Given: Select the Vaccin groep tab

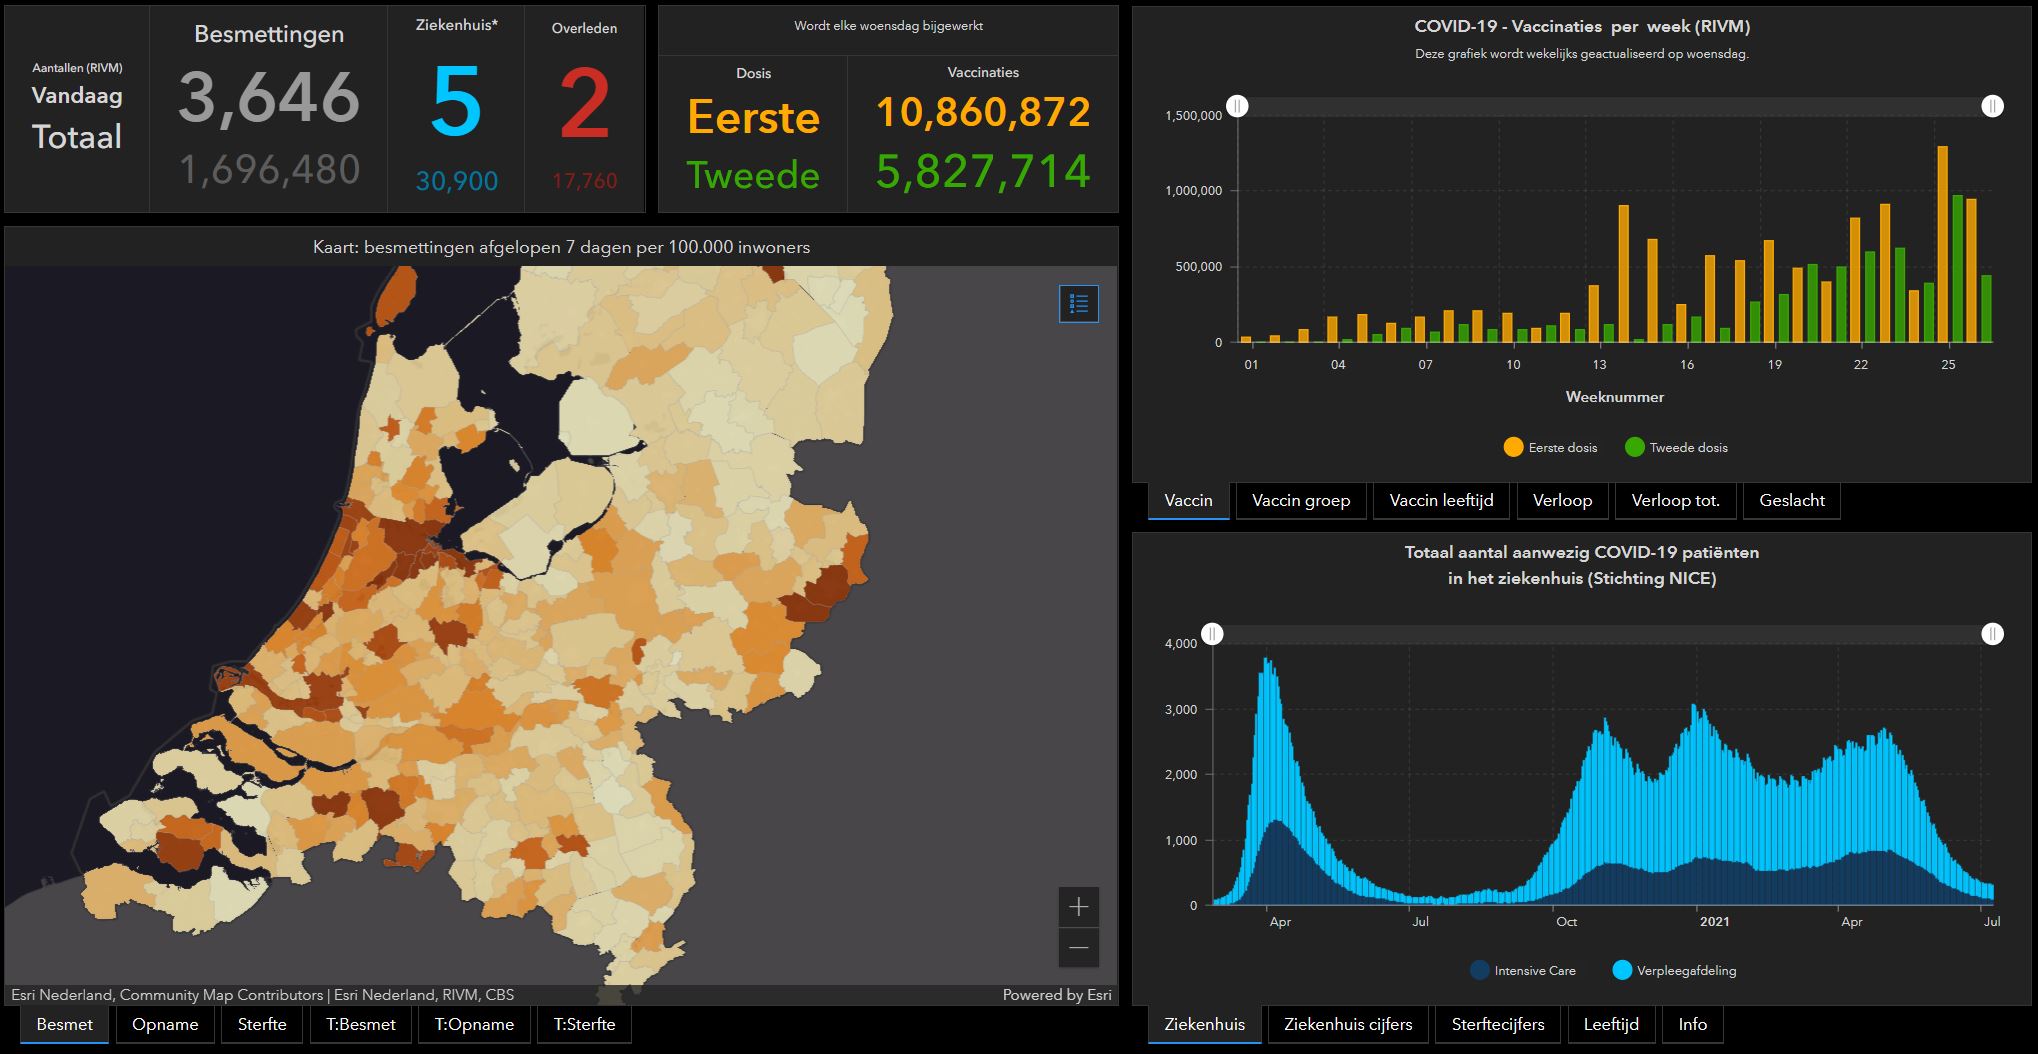Looking at the screenshot, I should 1300,500.
